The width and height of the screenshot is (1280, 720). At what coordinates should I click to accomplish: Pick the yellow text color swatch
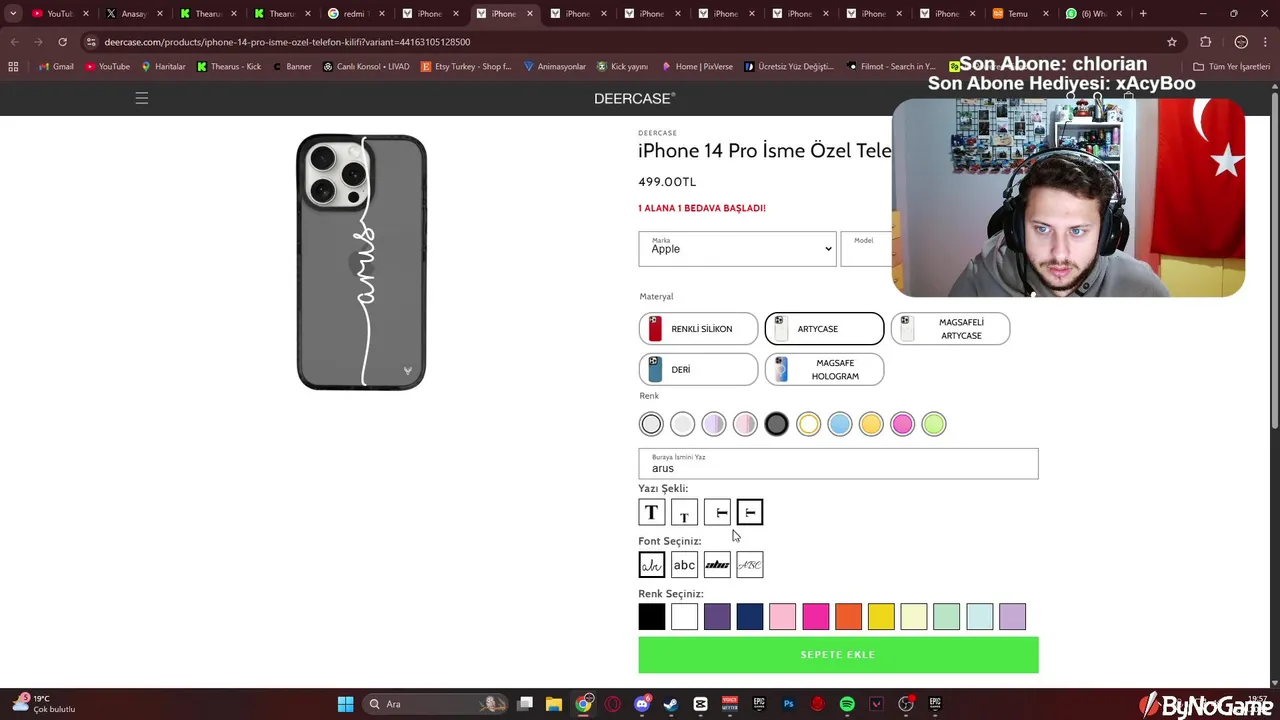[x=881, y=617]
